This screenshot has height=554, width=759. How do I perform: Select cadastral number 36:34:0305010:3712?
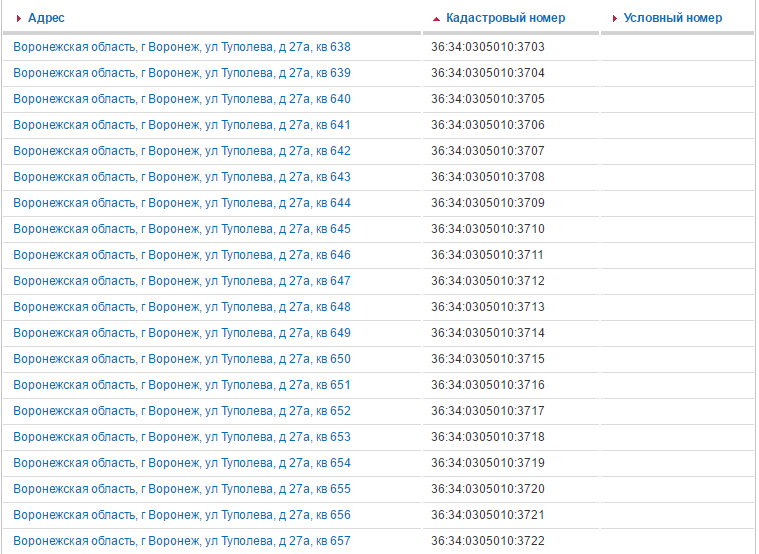[488, 281]
